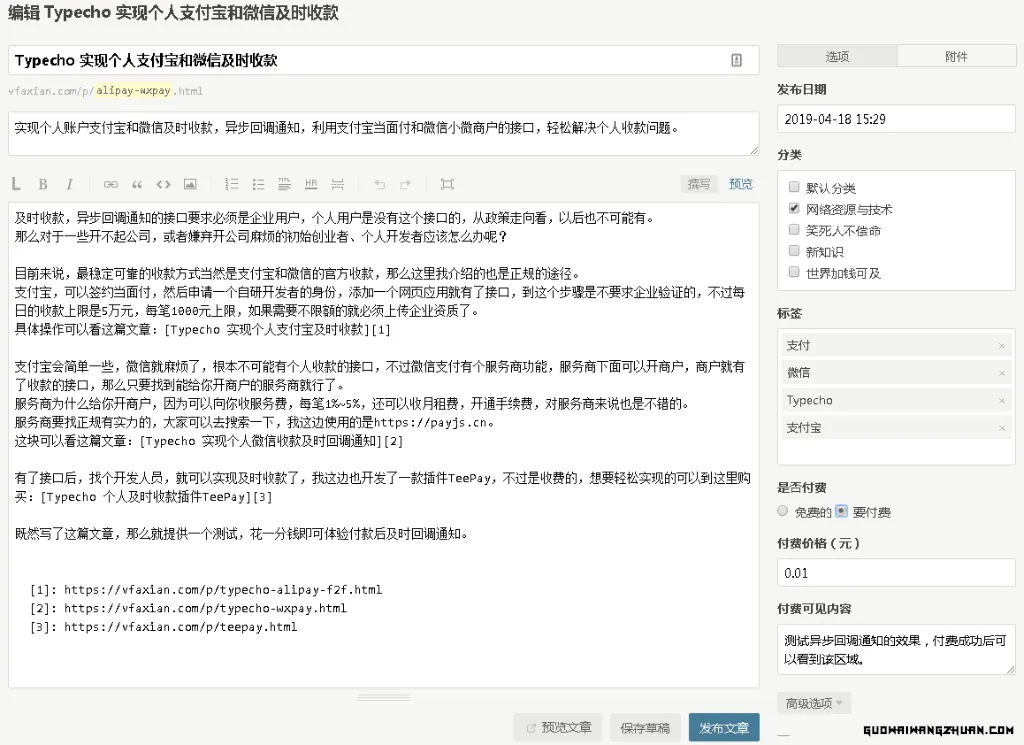Create a numbered list from the toolbar

232,184
